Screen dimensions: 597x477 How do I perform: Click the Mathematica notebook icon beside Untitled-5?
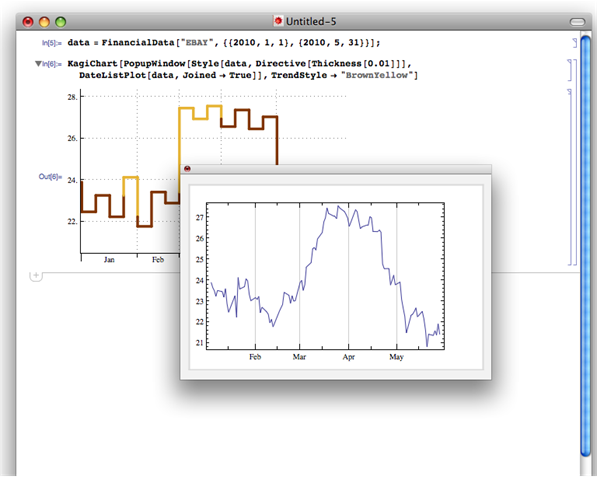click(278, 21)
